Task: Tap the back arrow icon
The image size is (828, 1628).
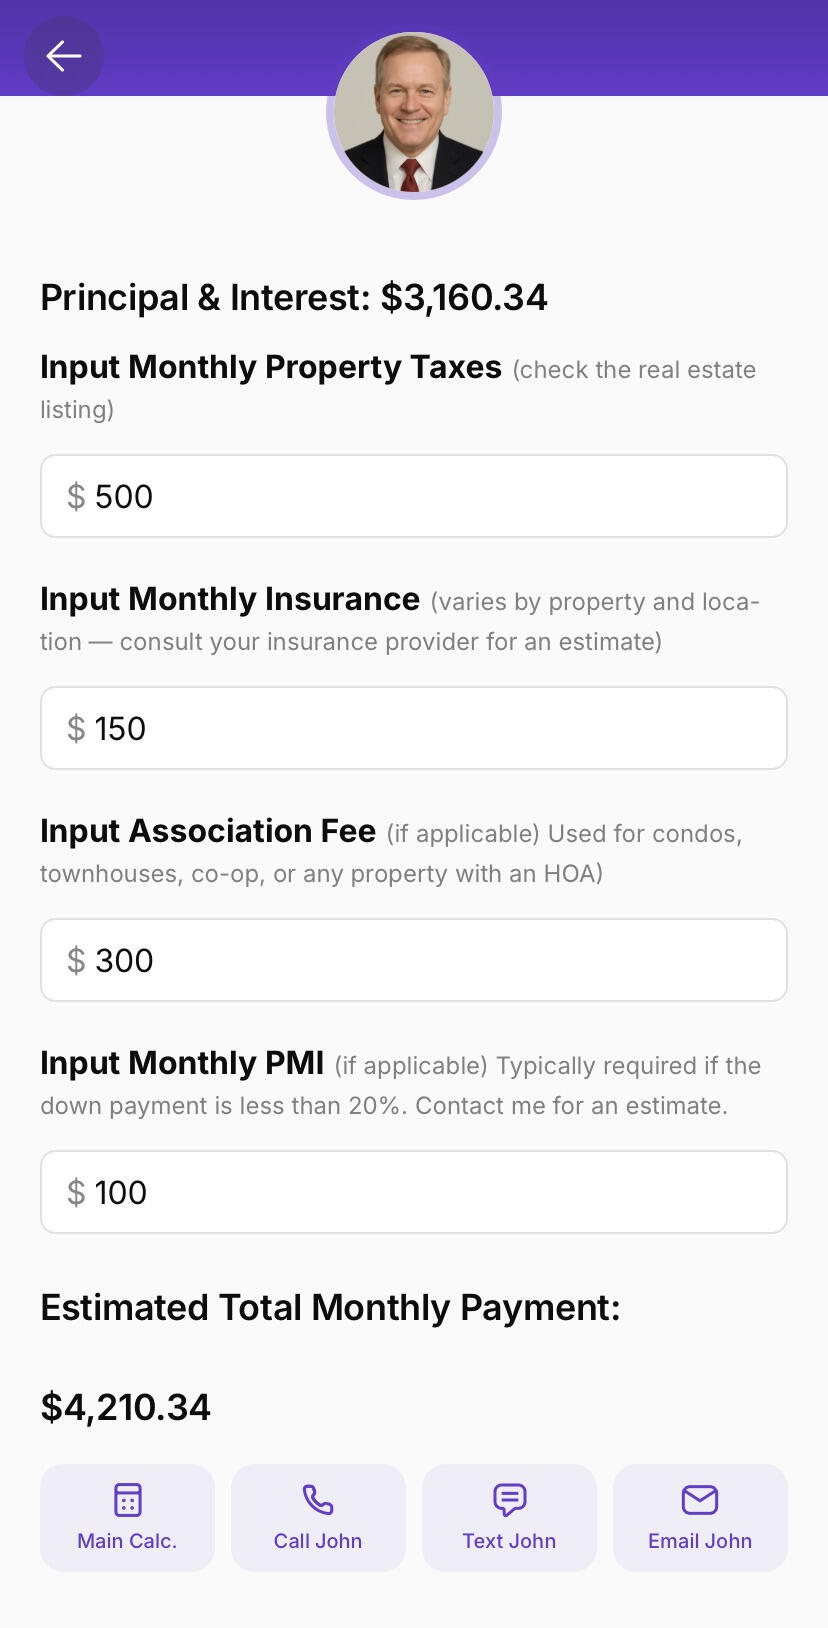Action: [64, 56]
